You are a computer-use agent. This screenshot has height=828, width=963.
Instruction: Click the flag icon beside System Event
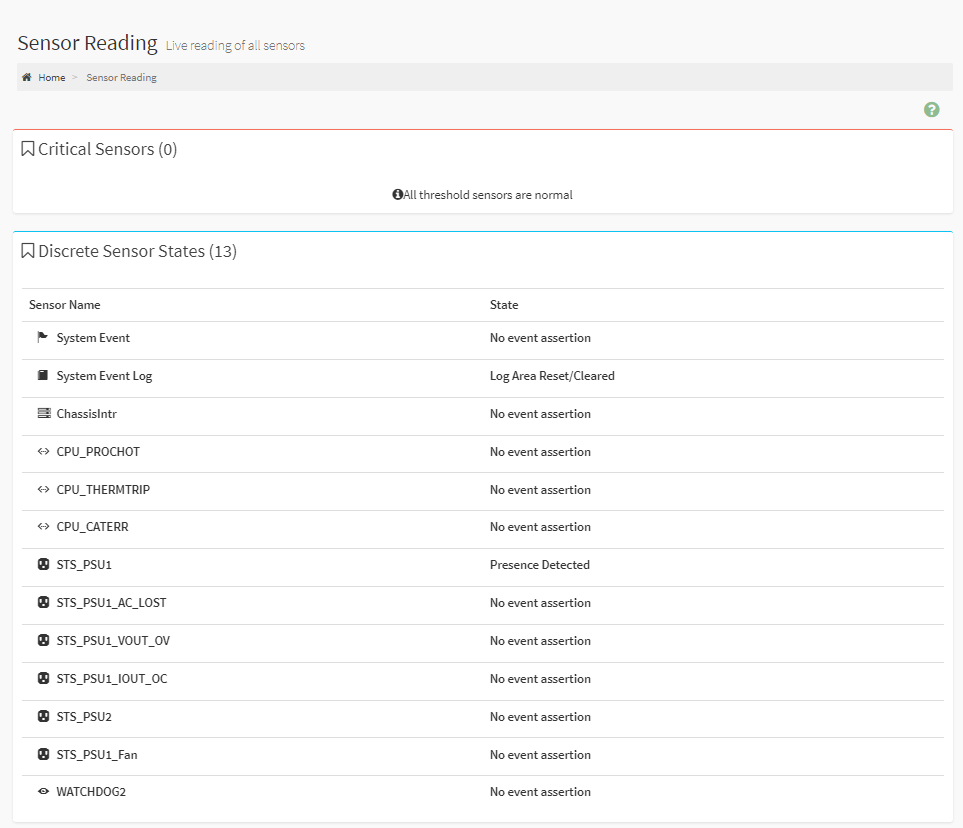click(43, 338)
